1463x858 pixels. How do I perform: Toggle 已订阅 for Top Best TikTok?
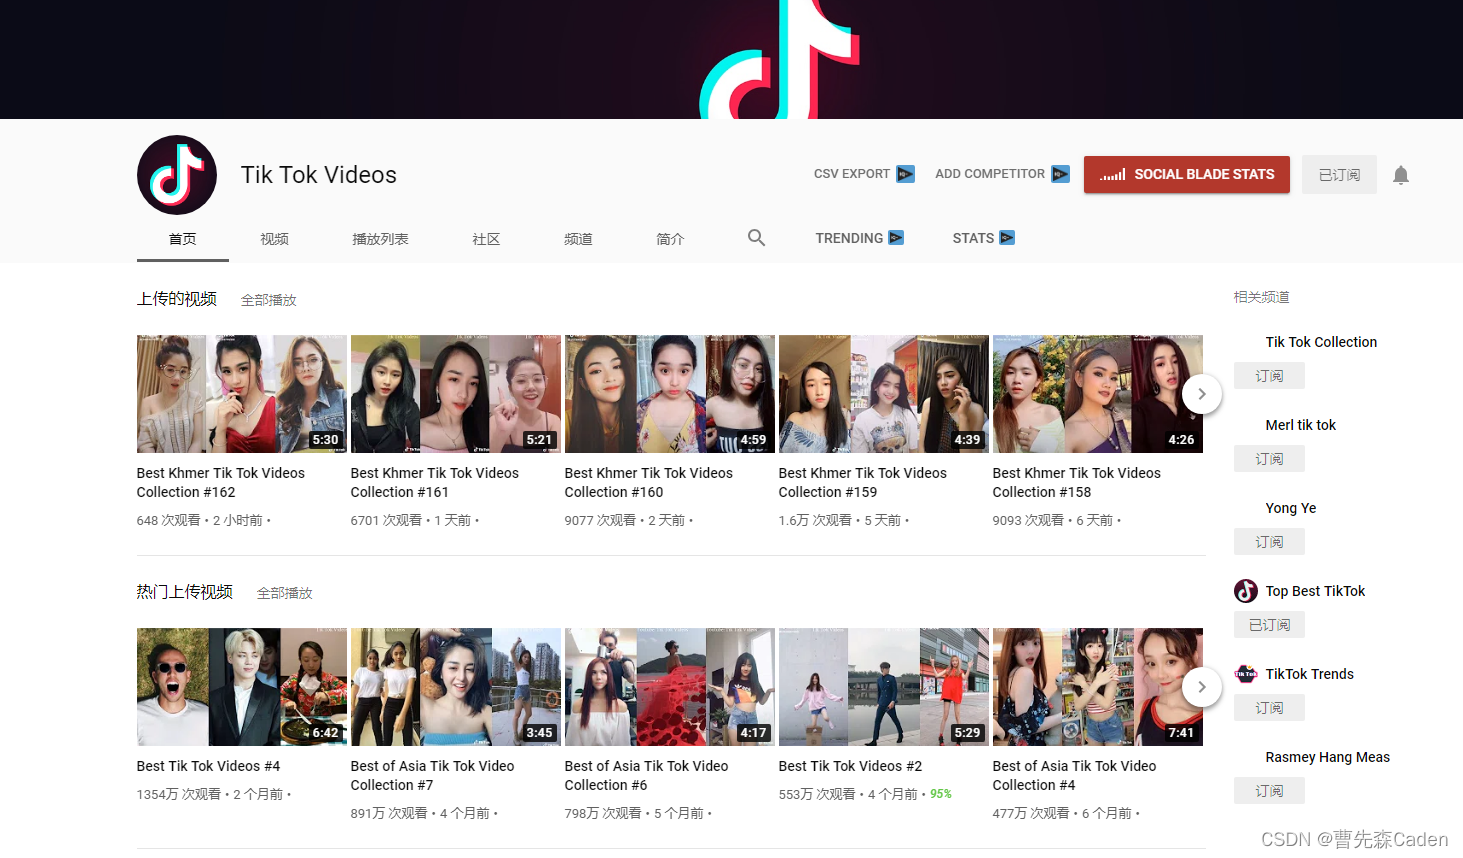pos(1269,625)
